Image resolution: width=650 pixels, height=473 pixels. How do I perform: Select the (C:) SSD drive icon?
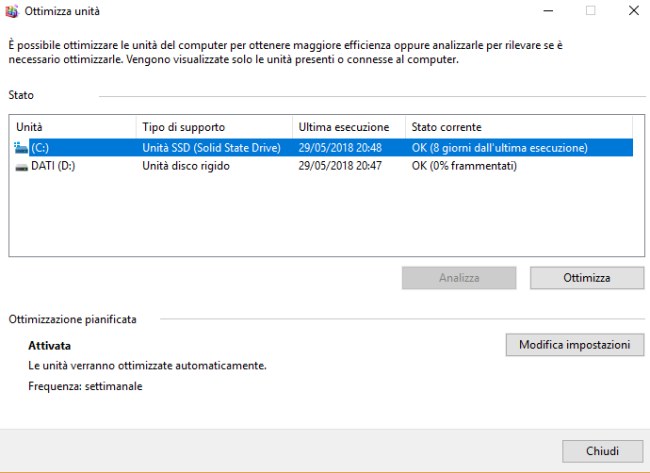click(x=21, y=148)
